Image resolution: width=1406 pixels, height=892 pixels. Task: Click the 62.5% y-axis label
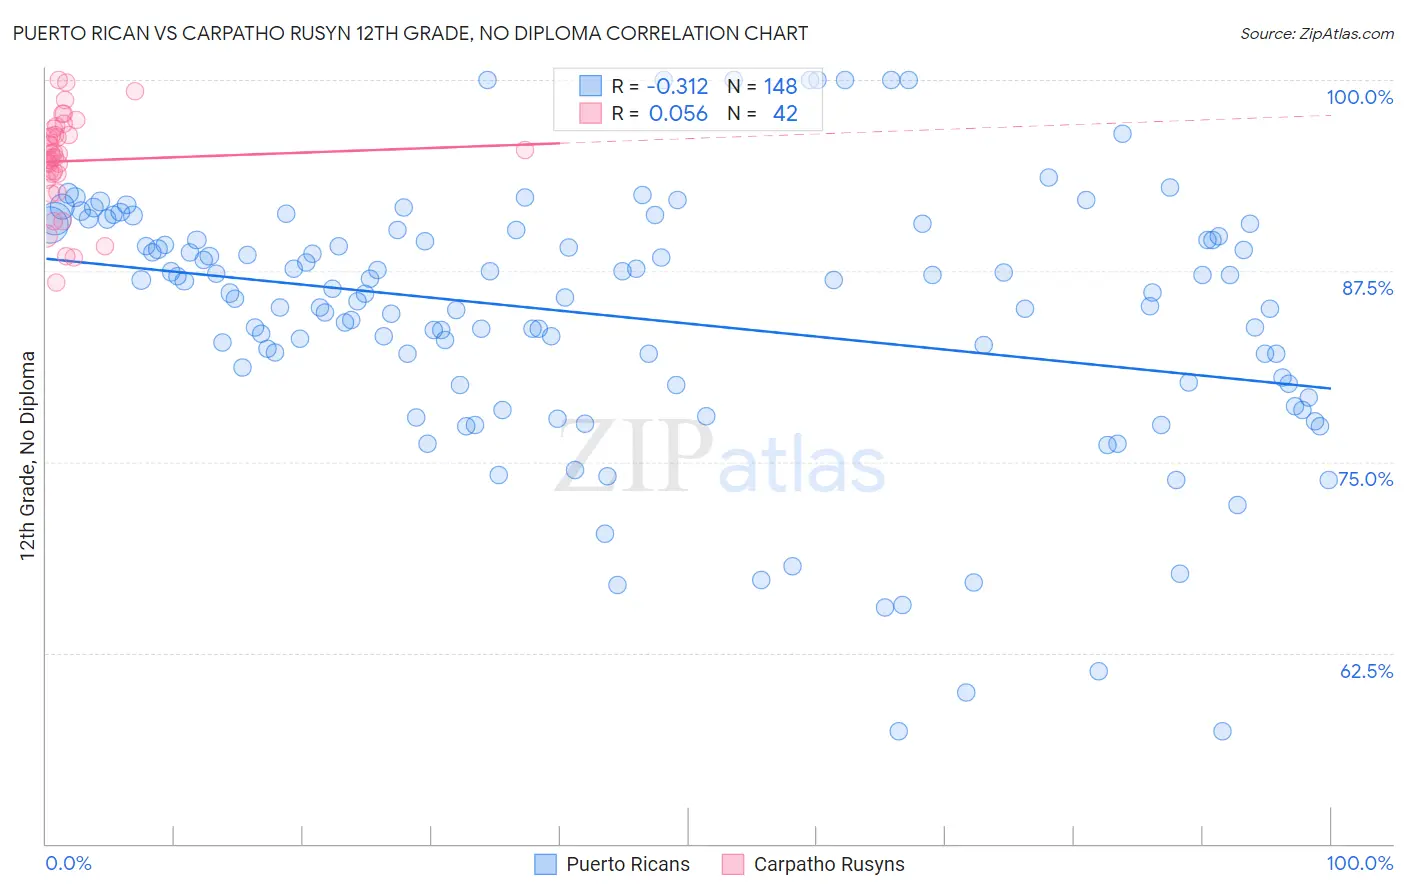tap(1366, 671)
